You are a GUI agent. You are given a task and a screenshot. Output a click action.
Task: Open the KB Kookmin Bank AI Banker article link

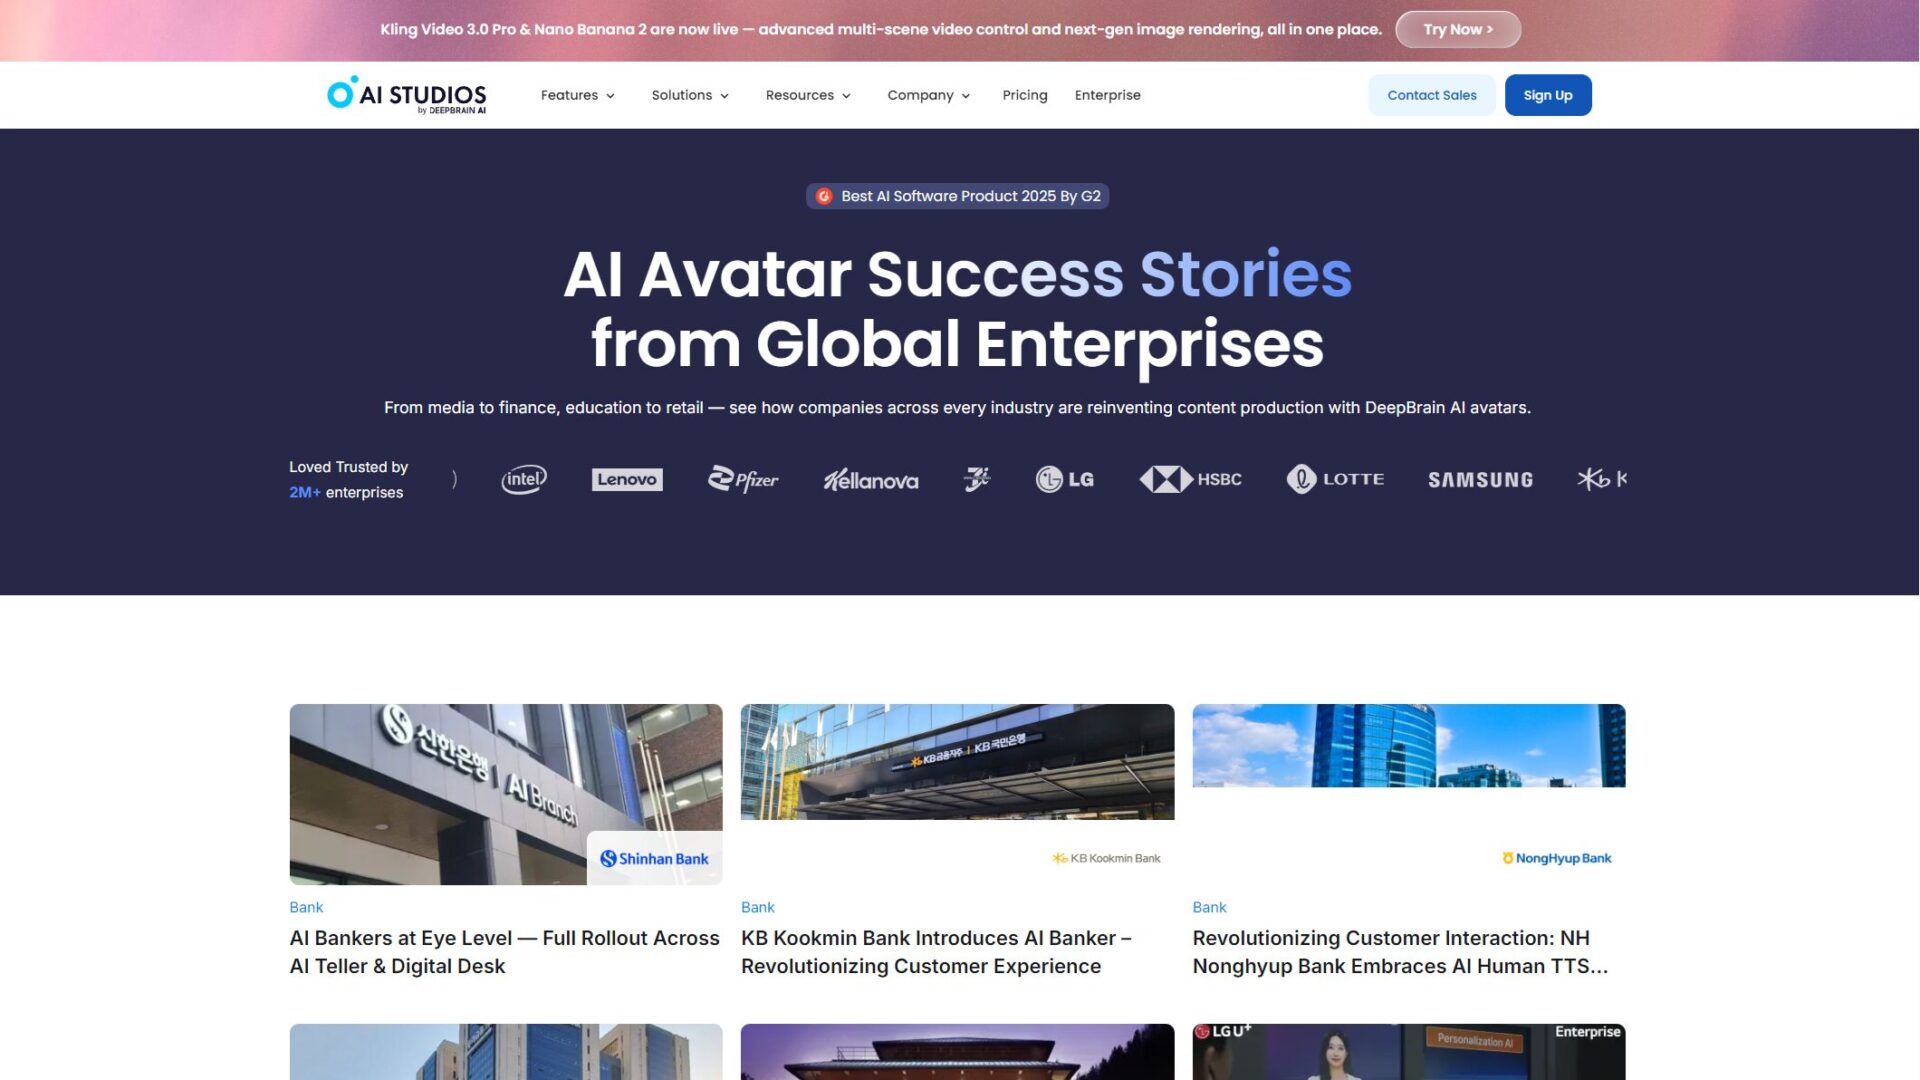point(936,952)
